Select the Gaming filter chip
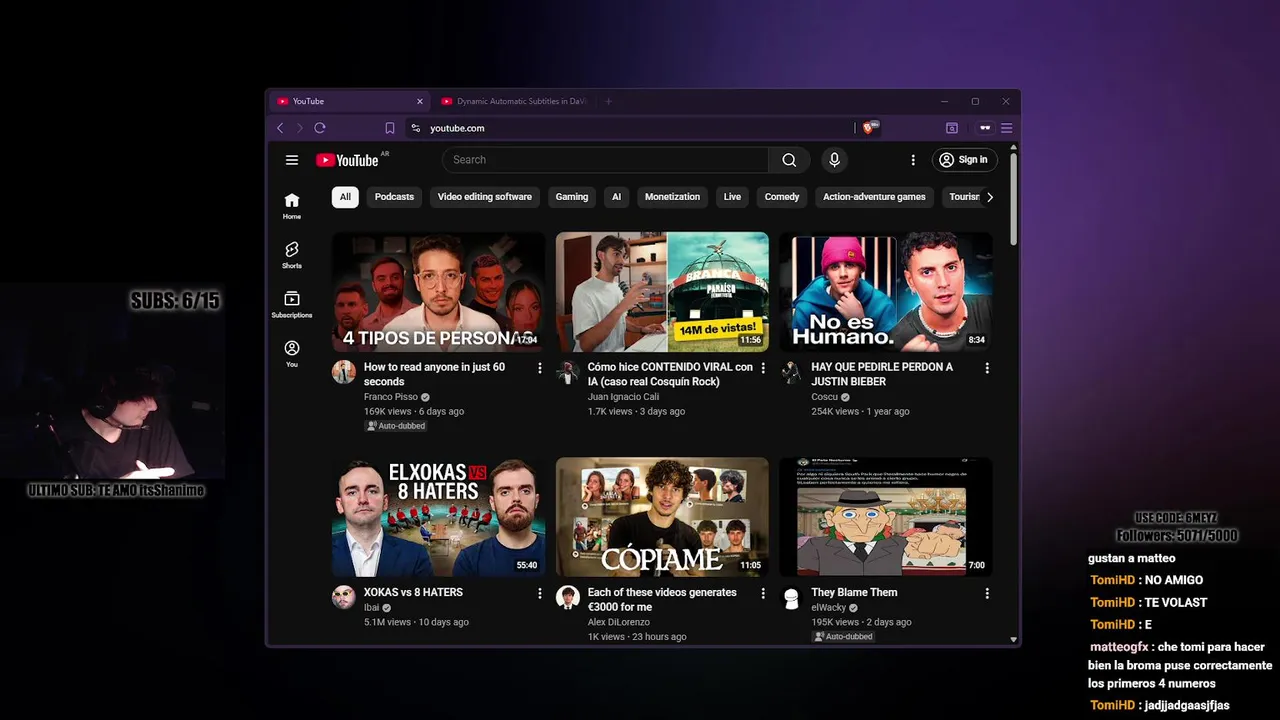 click(x=572, y=197)
